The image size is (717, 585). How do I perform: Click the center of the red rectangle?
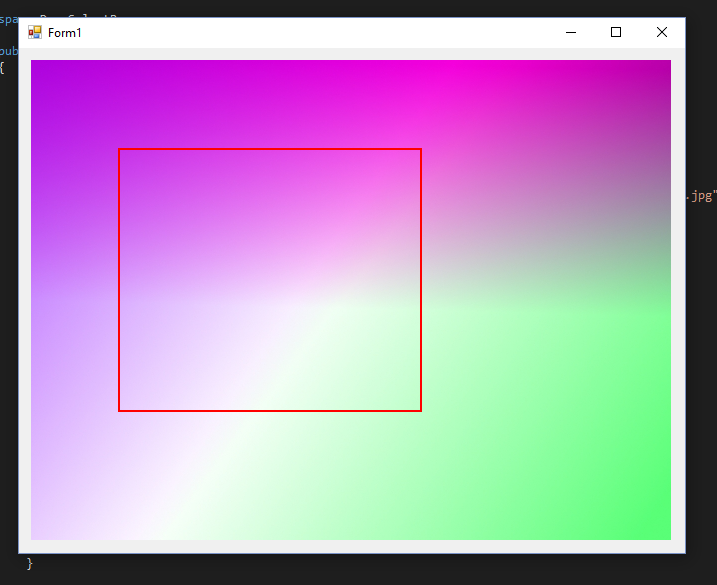(x=270, y=280)
